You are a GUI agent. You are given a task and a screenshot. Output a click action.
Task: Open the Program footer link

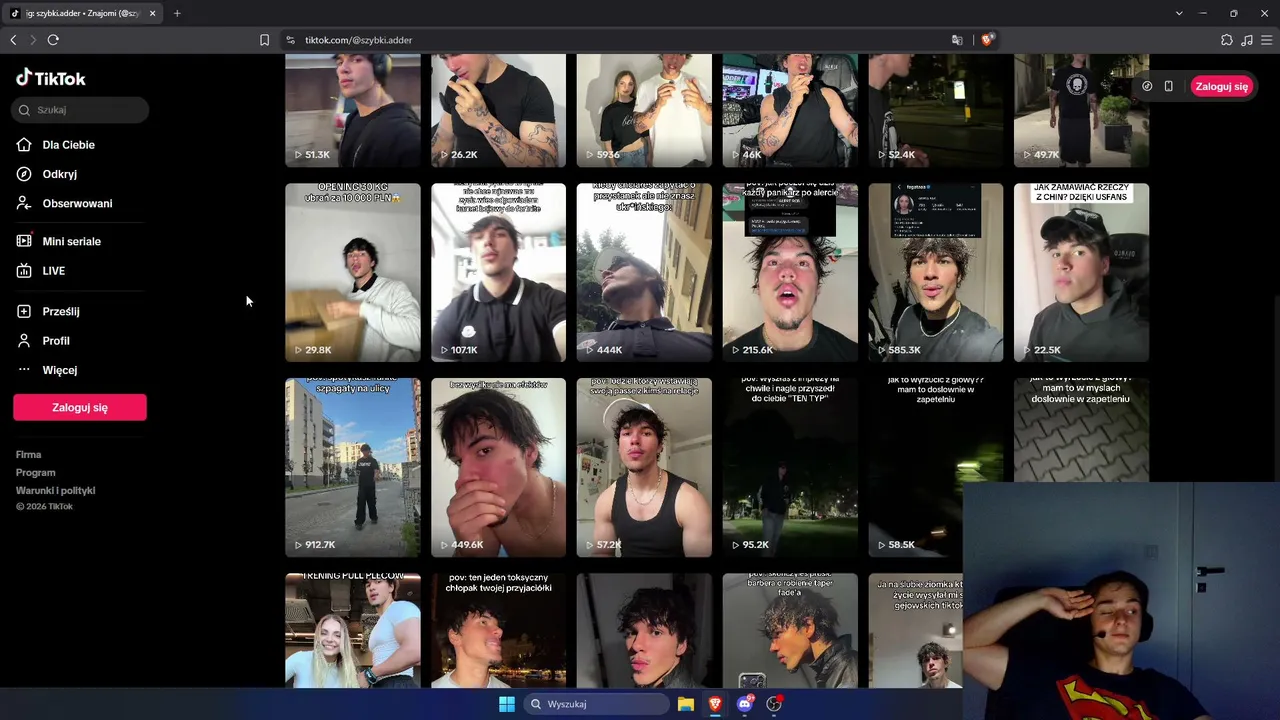point(35,473)
